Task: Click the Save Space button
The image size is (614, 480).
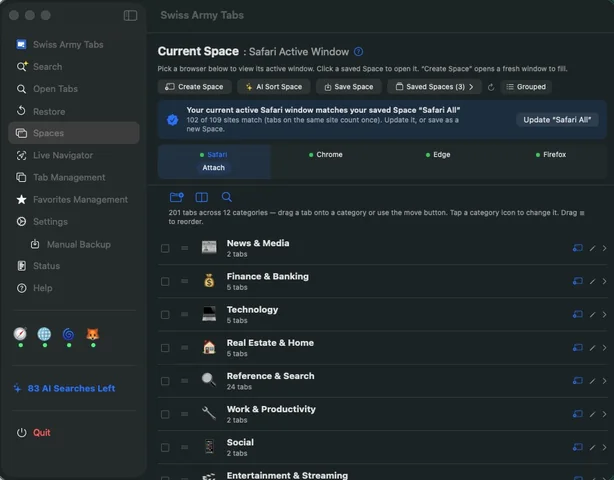Action: (349, 87)
